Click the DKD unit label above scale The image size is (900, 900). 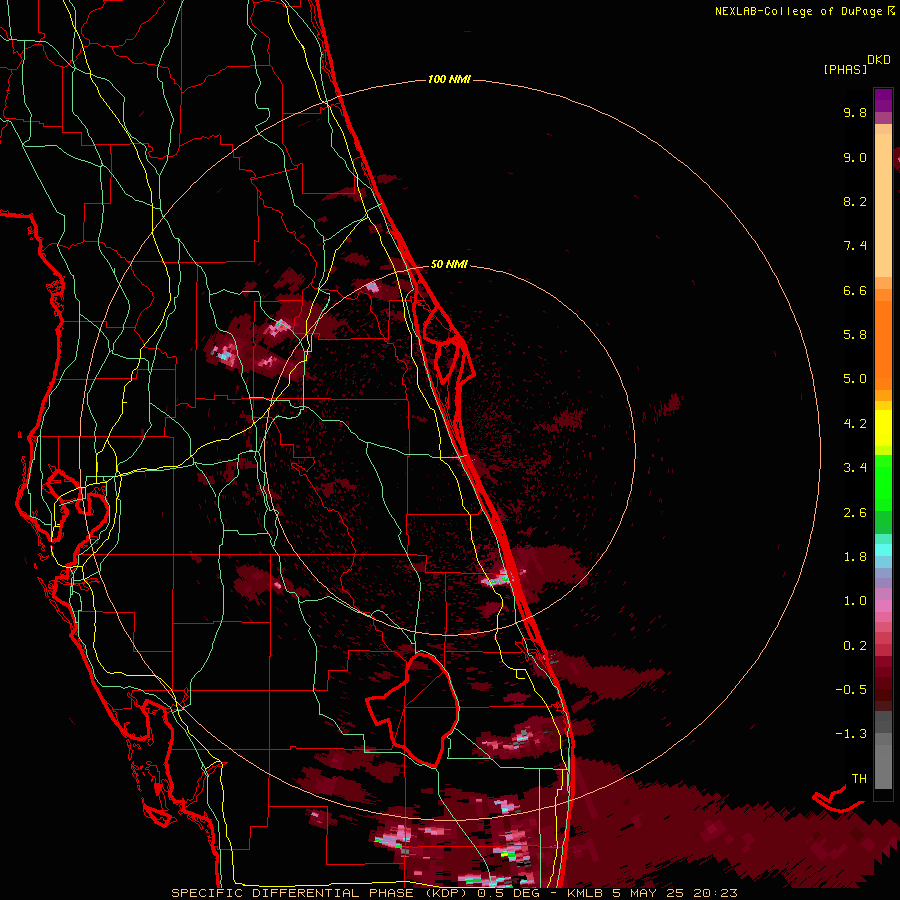tap(879, 60)
